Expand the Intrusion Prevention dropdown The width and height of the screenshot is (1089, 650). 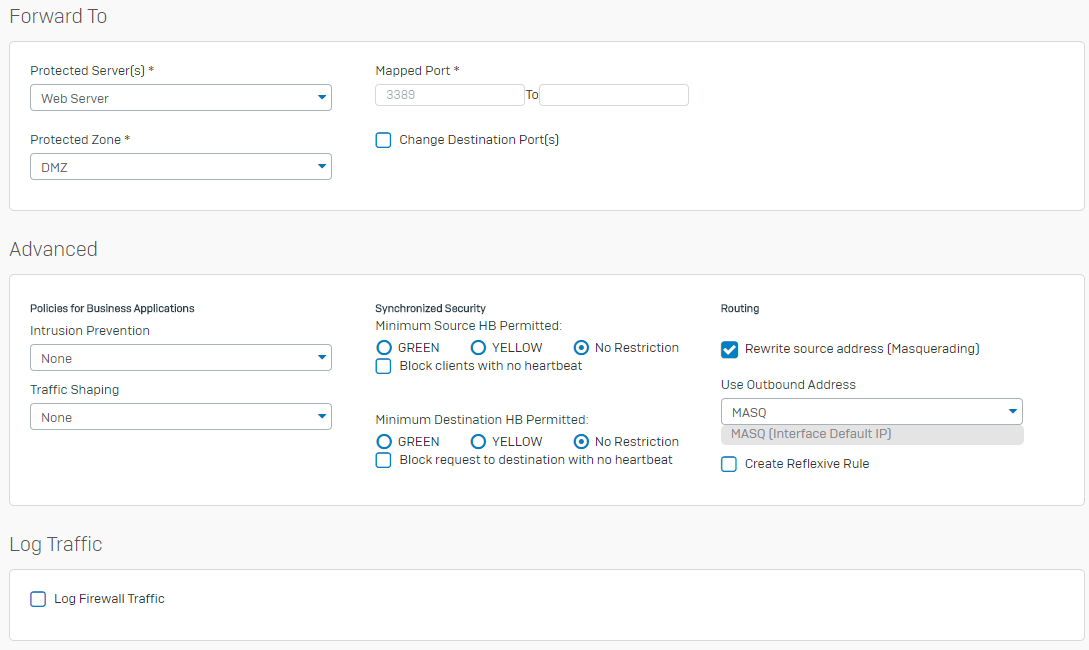tap(181, 358)
